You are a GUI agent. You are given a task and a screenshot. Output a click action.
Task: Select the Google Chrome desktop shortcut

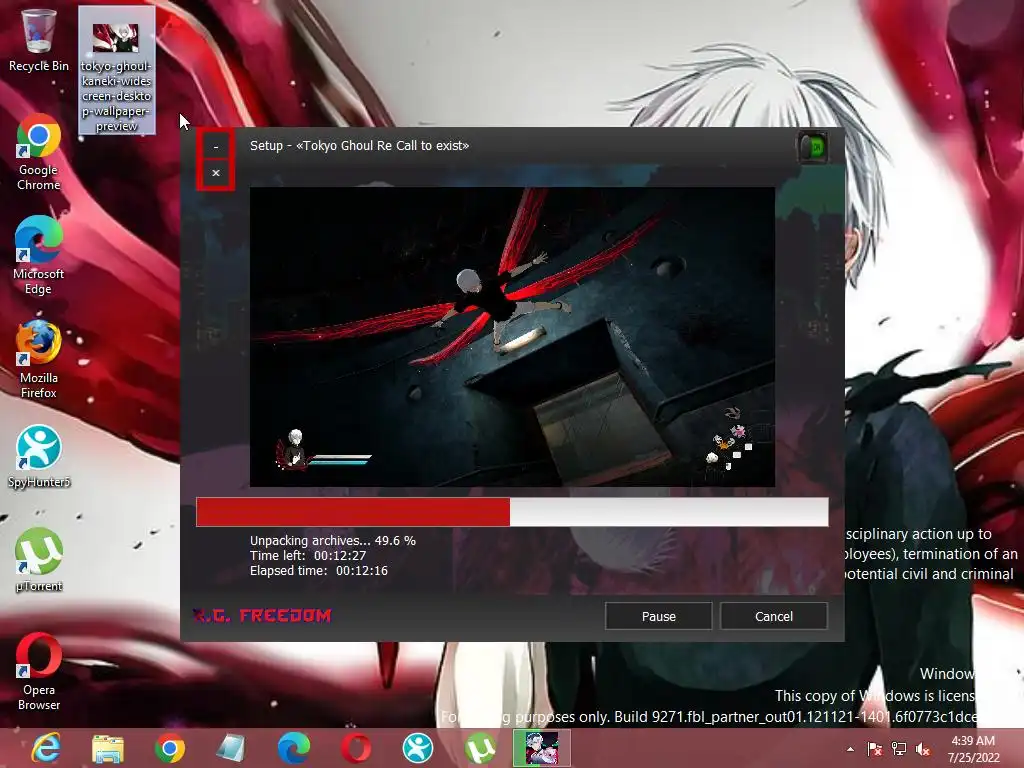[39, 152]
